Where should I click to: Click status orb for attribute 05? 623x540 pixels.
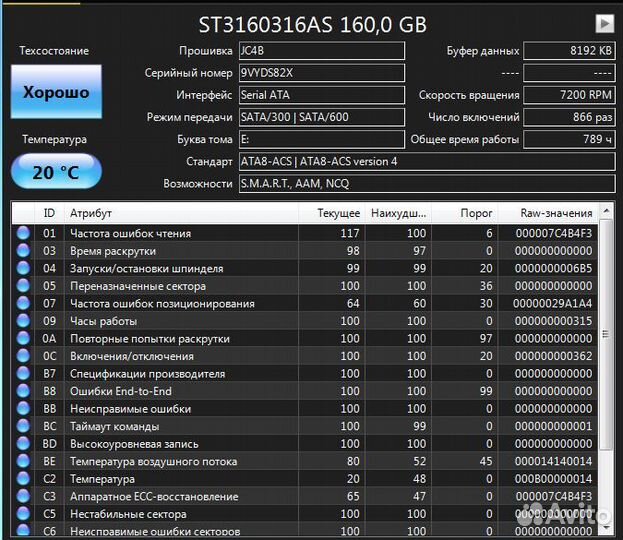tap(23, 286)
